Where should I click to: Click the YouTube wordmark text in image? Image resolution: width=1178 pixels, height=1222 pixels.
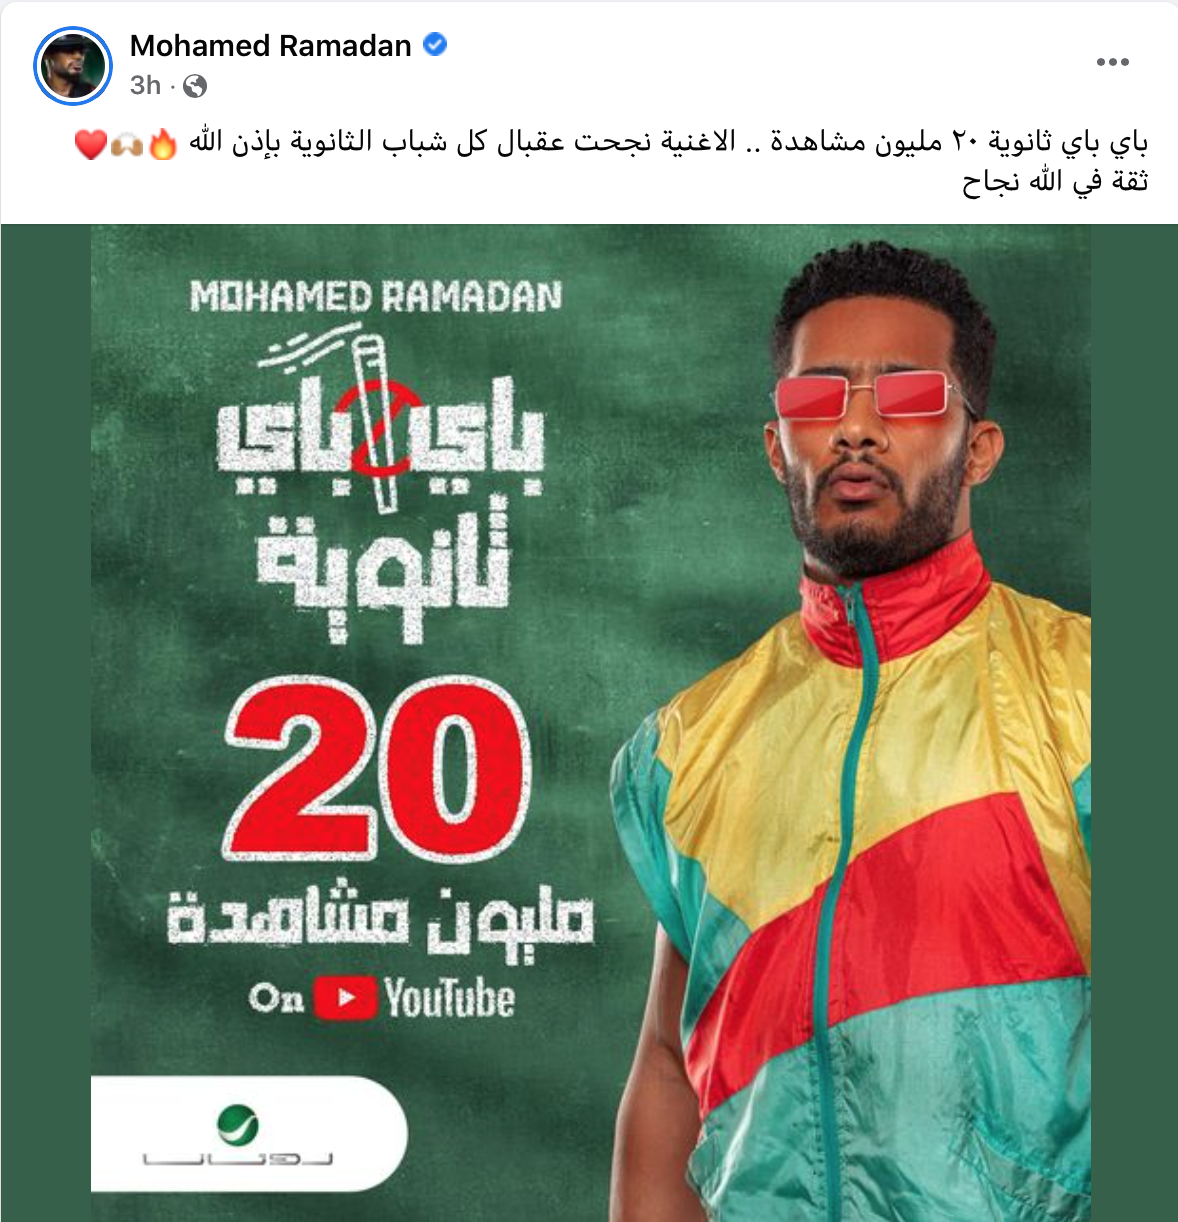pos(451,999)
